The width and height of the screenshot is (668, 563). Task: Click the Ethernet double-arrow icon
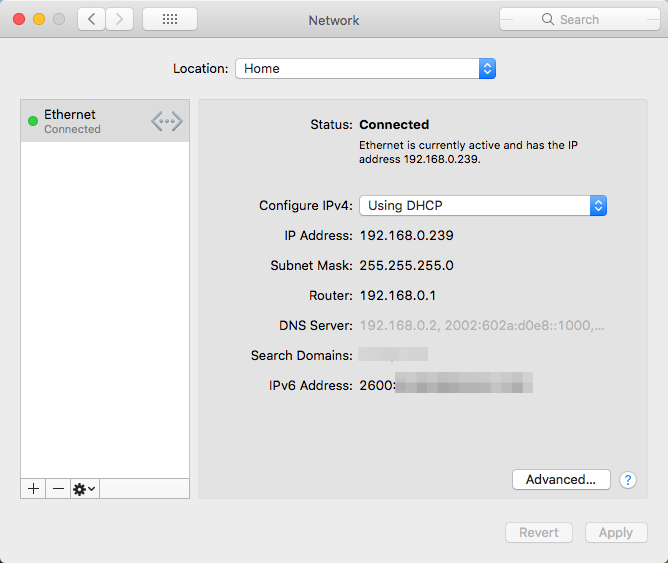pos(167,121)
